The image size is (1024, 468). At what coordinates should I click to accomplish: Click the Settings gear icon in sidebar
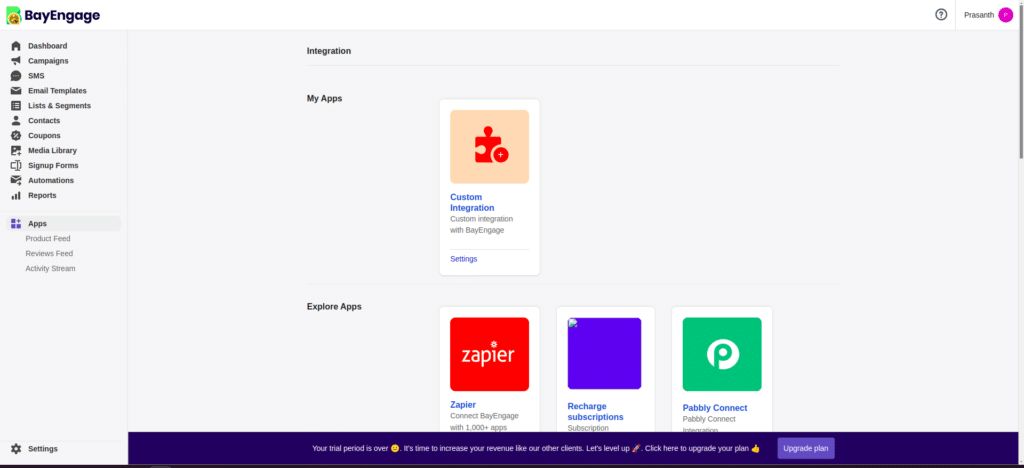16,449
